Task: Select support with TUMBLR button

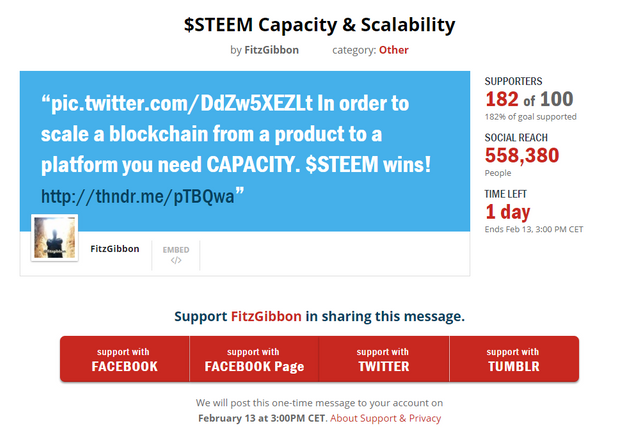Action: pyautogui.click(x=513, y=359)
